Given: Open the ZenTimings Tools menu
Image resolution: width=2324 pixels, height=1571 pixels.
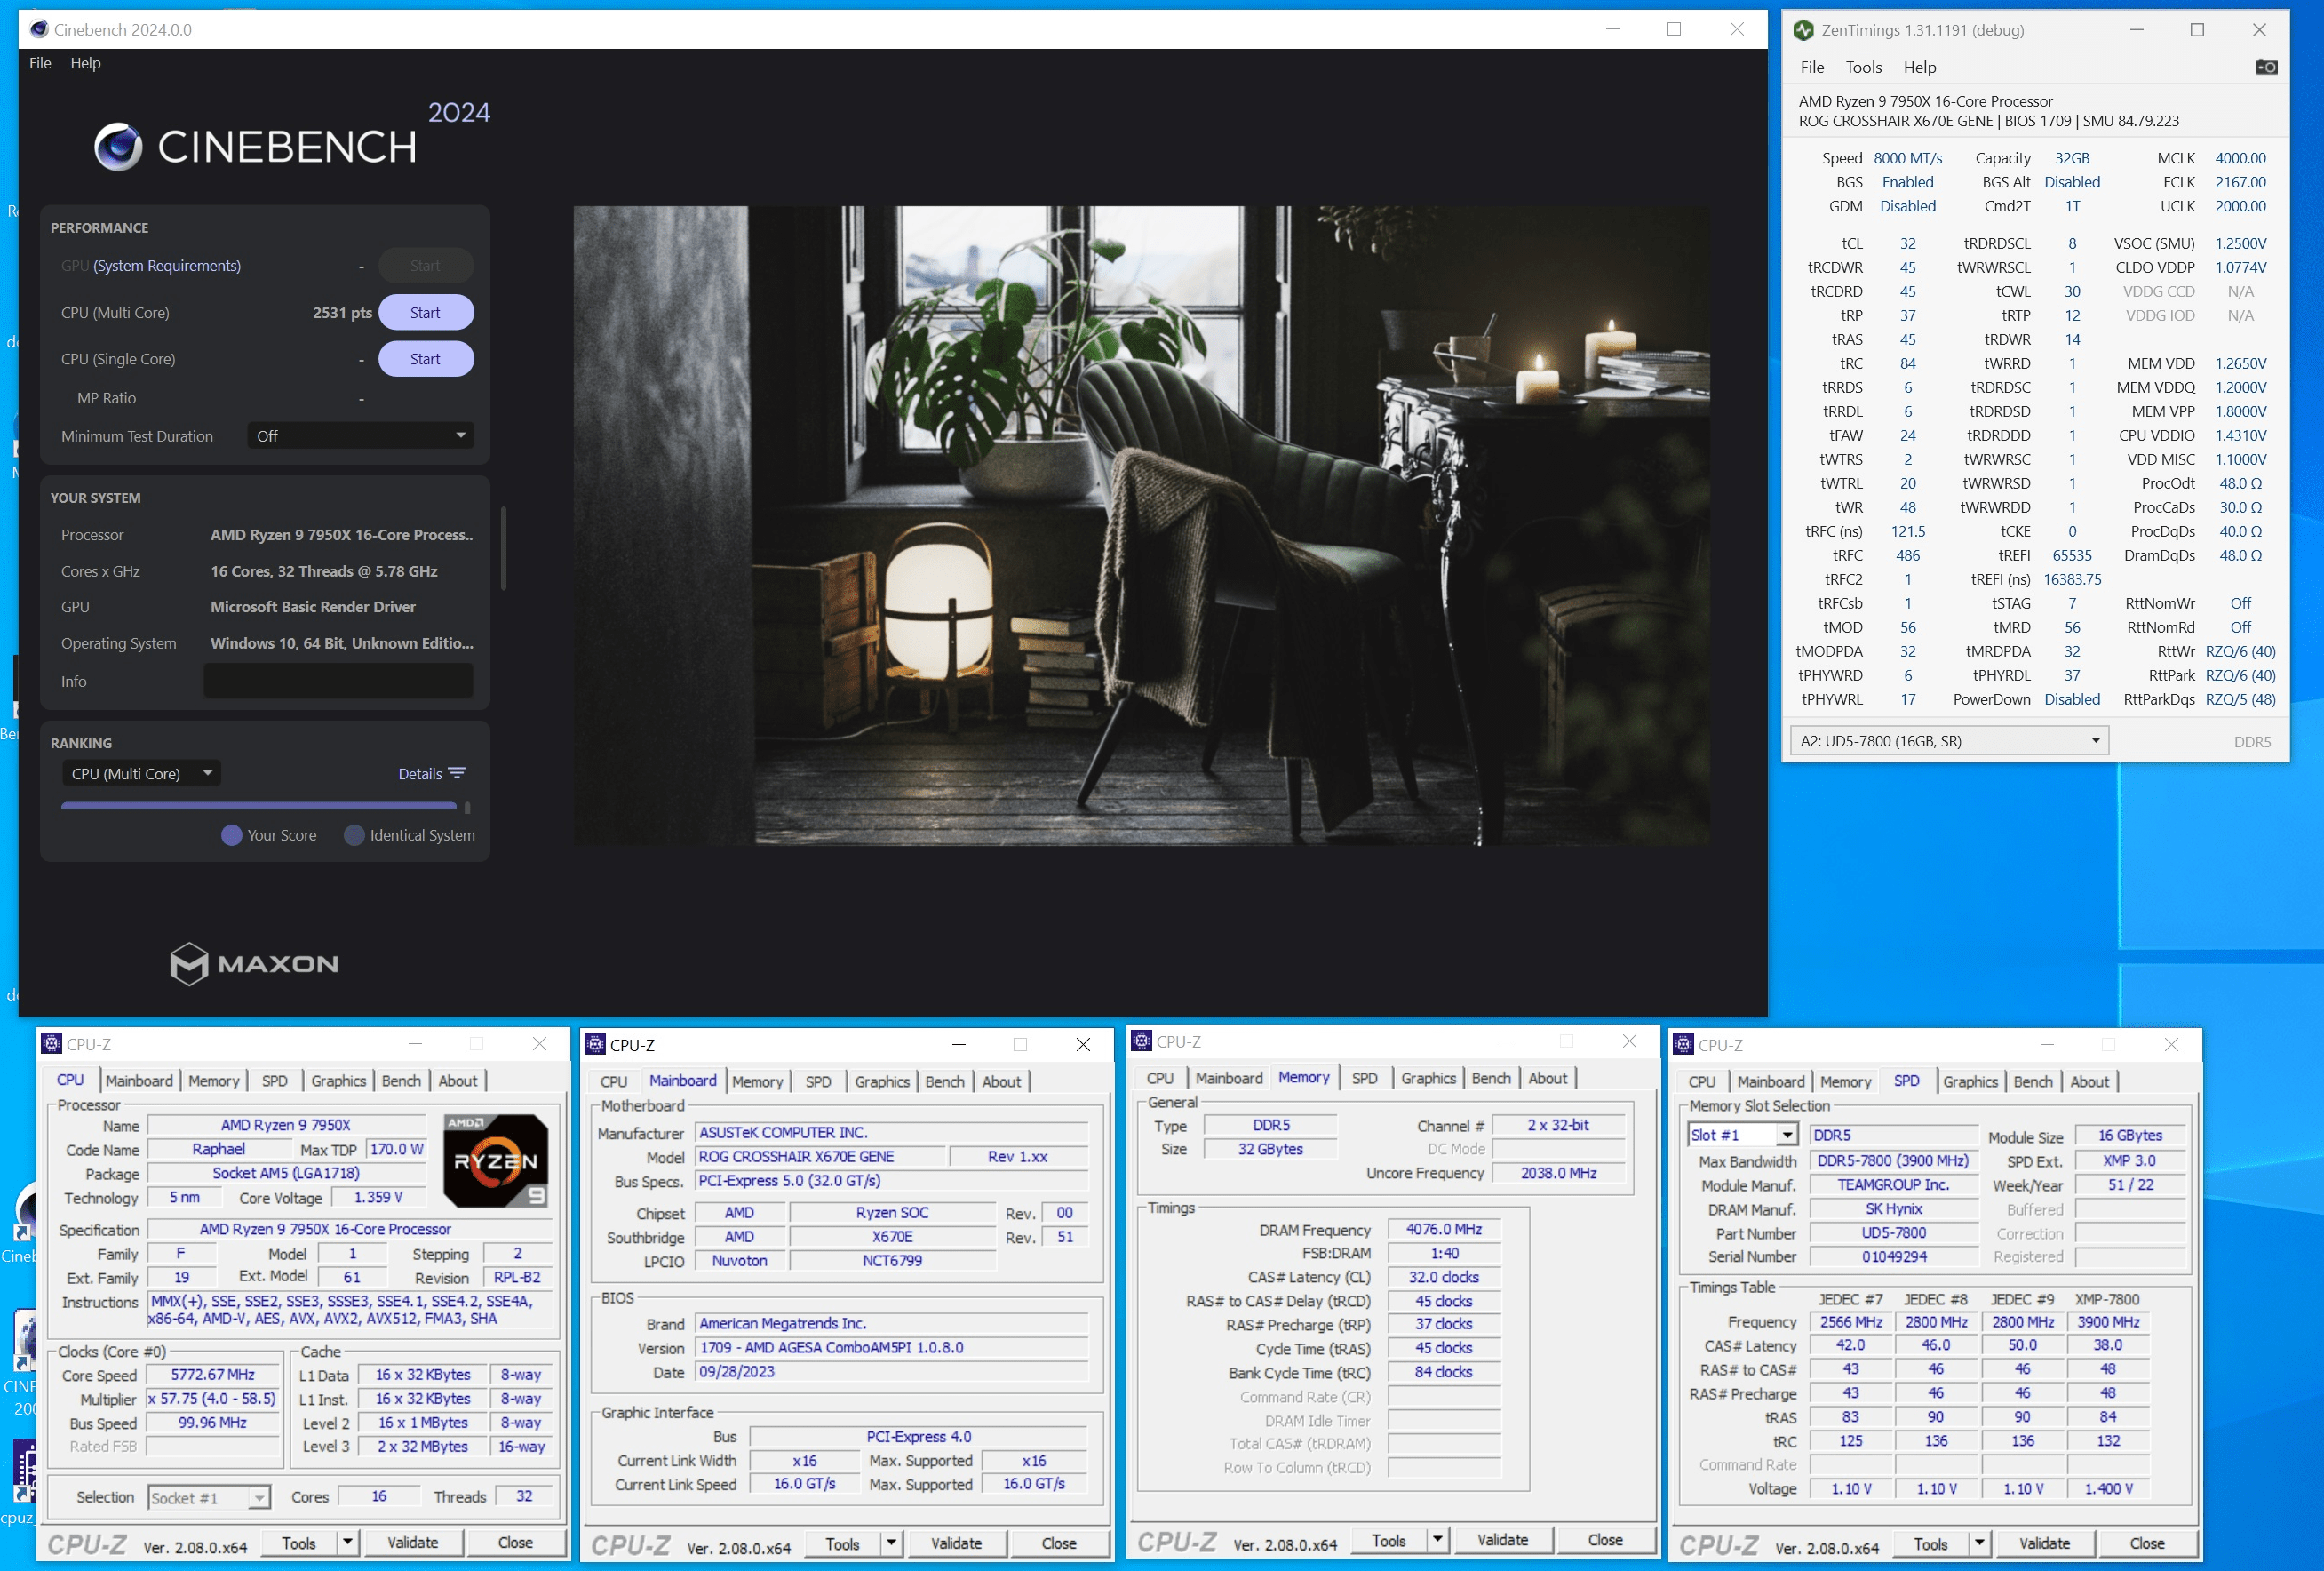Looking at the screenshot, I should 1863,67.
